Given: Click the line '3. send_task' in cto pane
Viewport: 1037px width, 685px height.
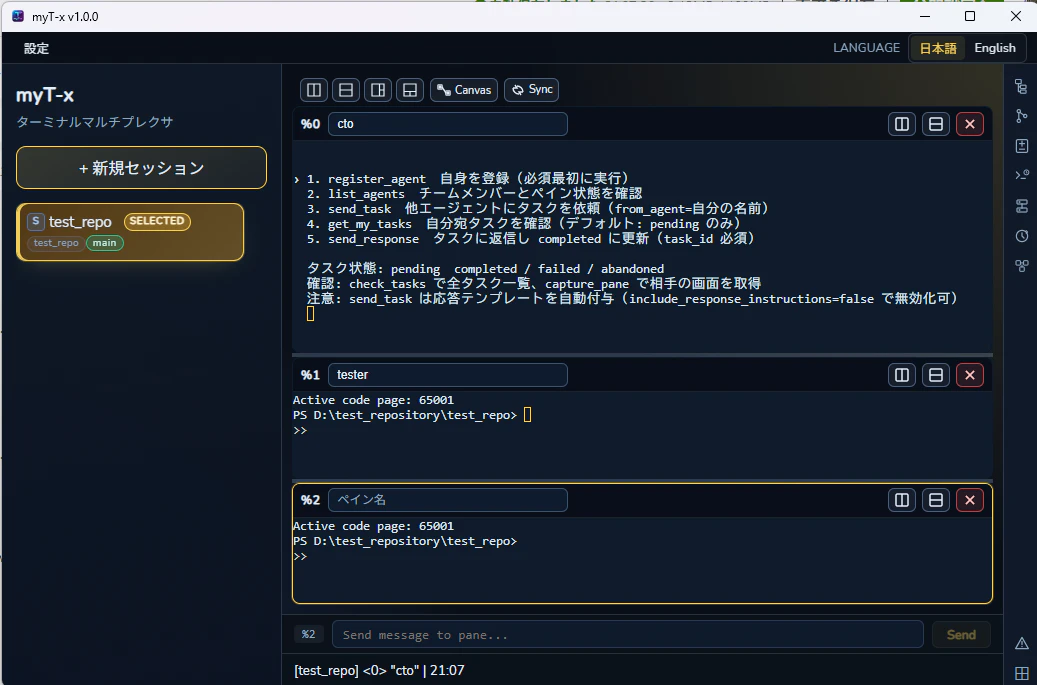Looking at the screenshot, I should pos(538,209).
